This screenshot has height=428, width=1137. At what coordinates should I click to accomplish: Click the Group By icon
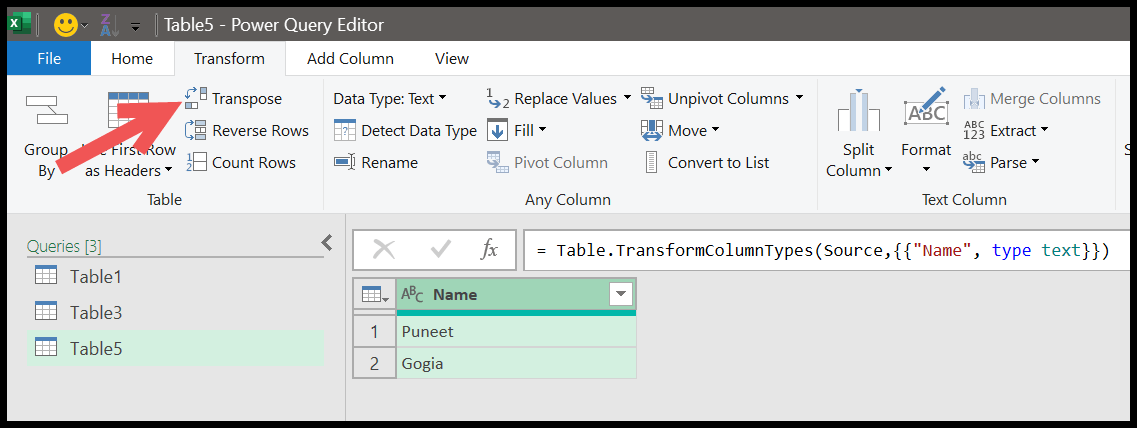46,111
